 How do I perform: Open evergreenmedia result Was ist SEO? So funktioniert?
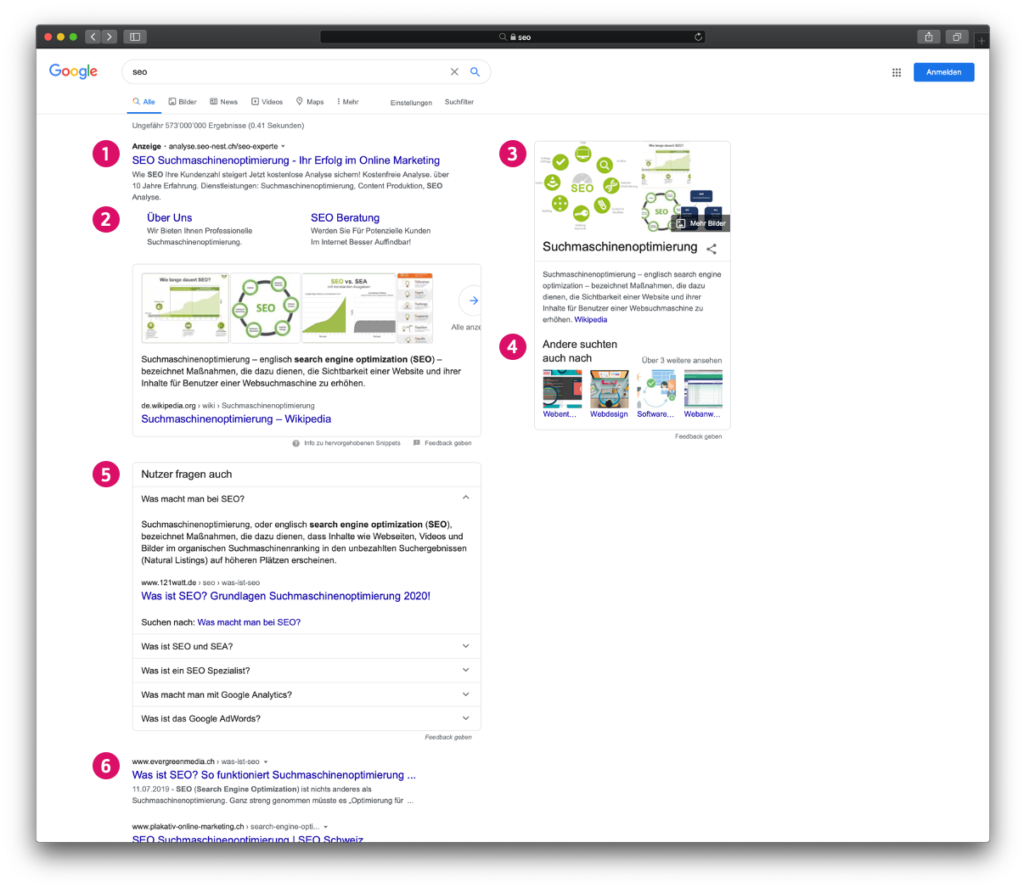(x=274, y=775)
